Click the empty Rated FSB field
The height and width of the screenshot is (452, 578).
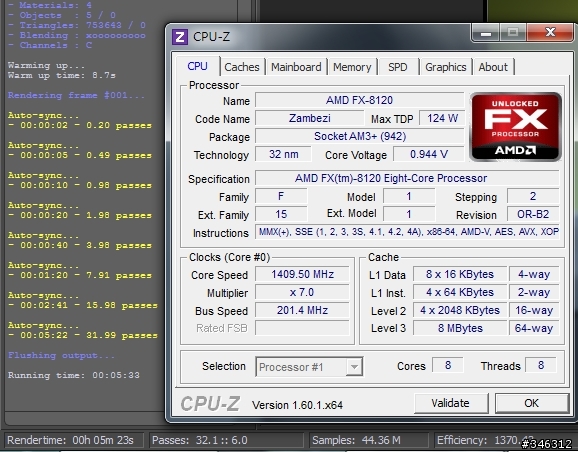point(302,328)
